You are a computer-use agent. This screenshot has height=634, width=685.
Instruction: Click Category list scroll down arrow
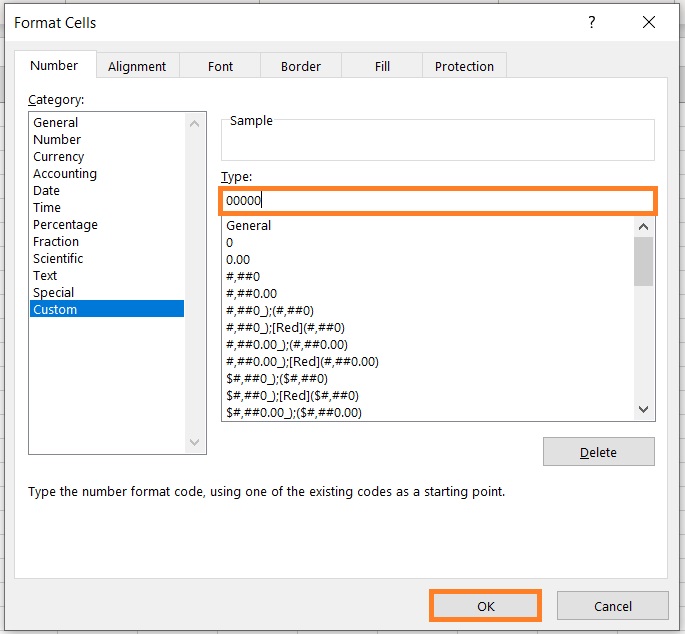(195, 442)
